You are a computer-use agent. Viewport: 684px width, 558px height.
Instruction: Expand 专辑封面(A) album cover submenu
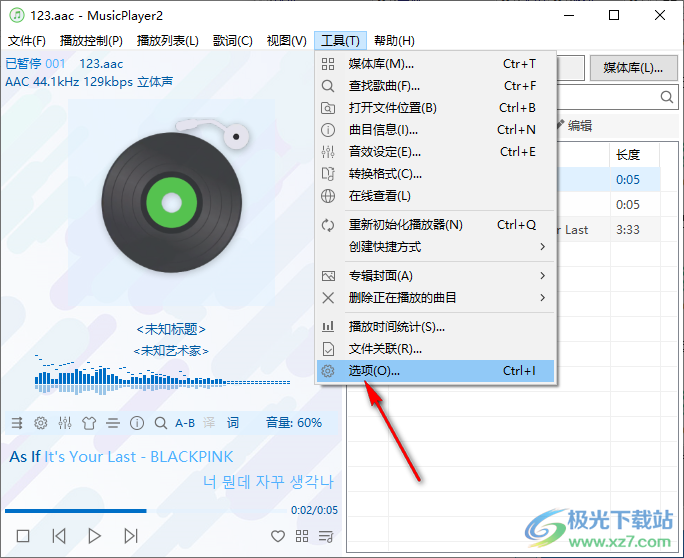(x=435, y=276)
